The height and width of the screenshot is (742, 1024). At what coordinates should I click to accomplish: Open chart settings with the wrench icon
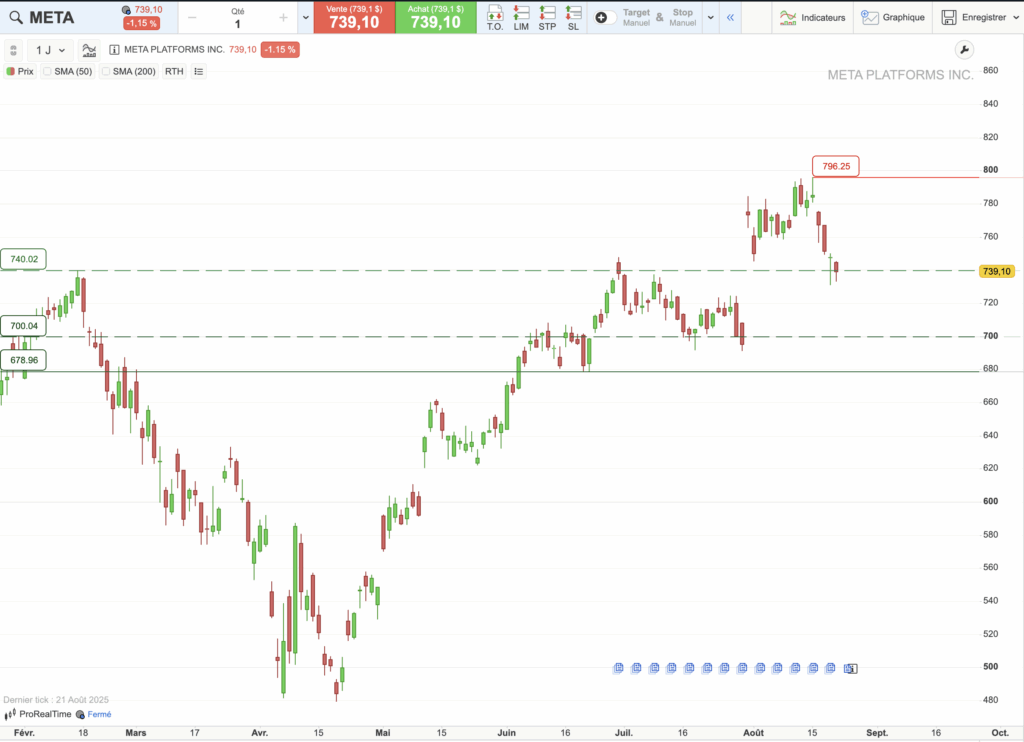click(x=964, y=50)
